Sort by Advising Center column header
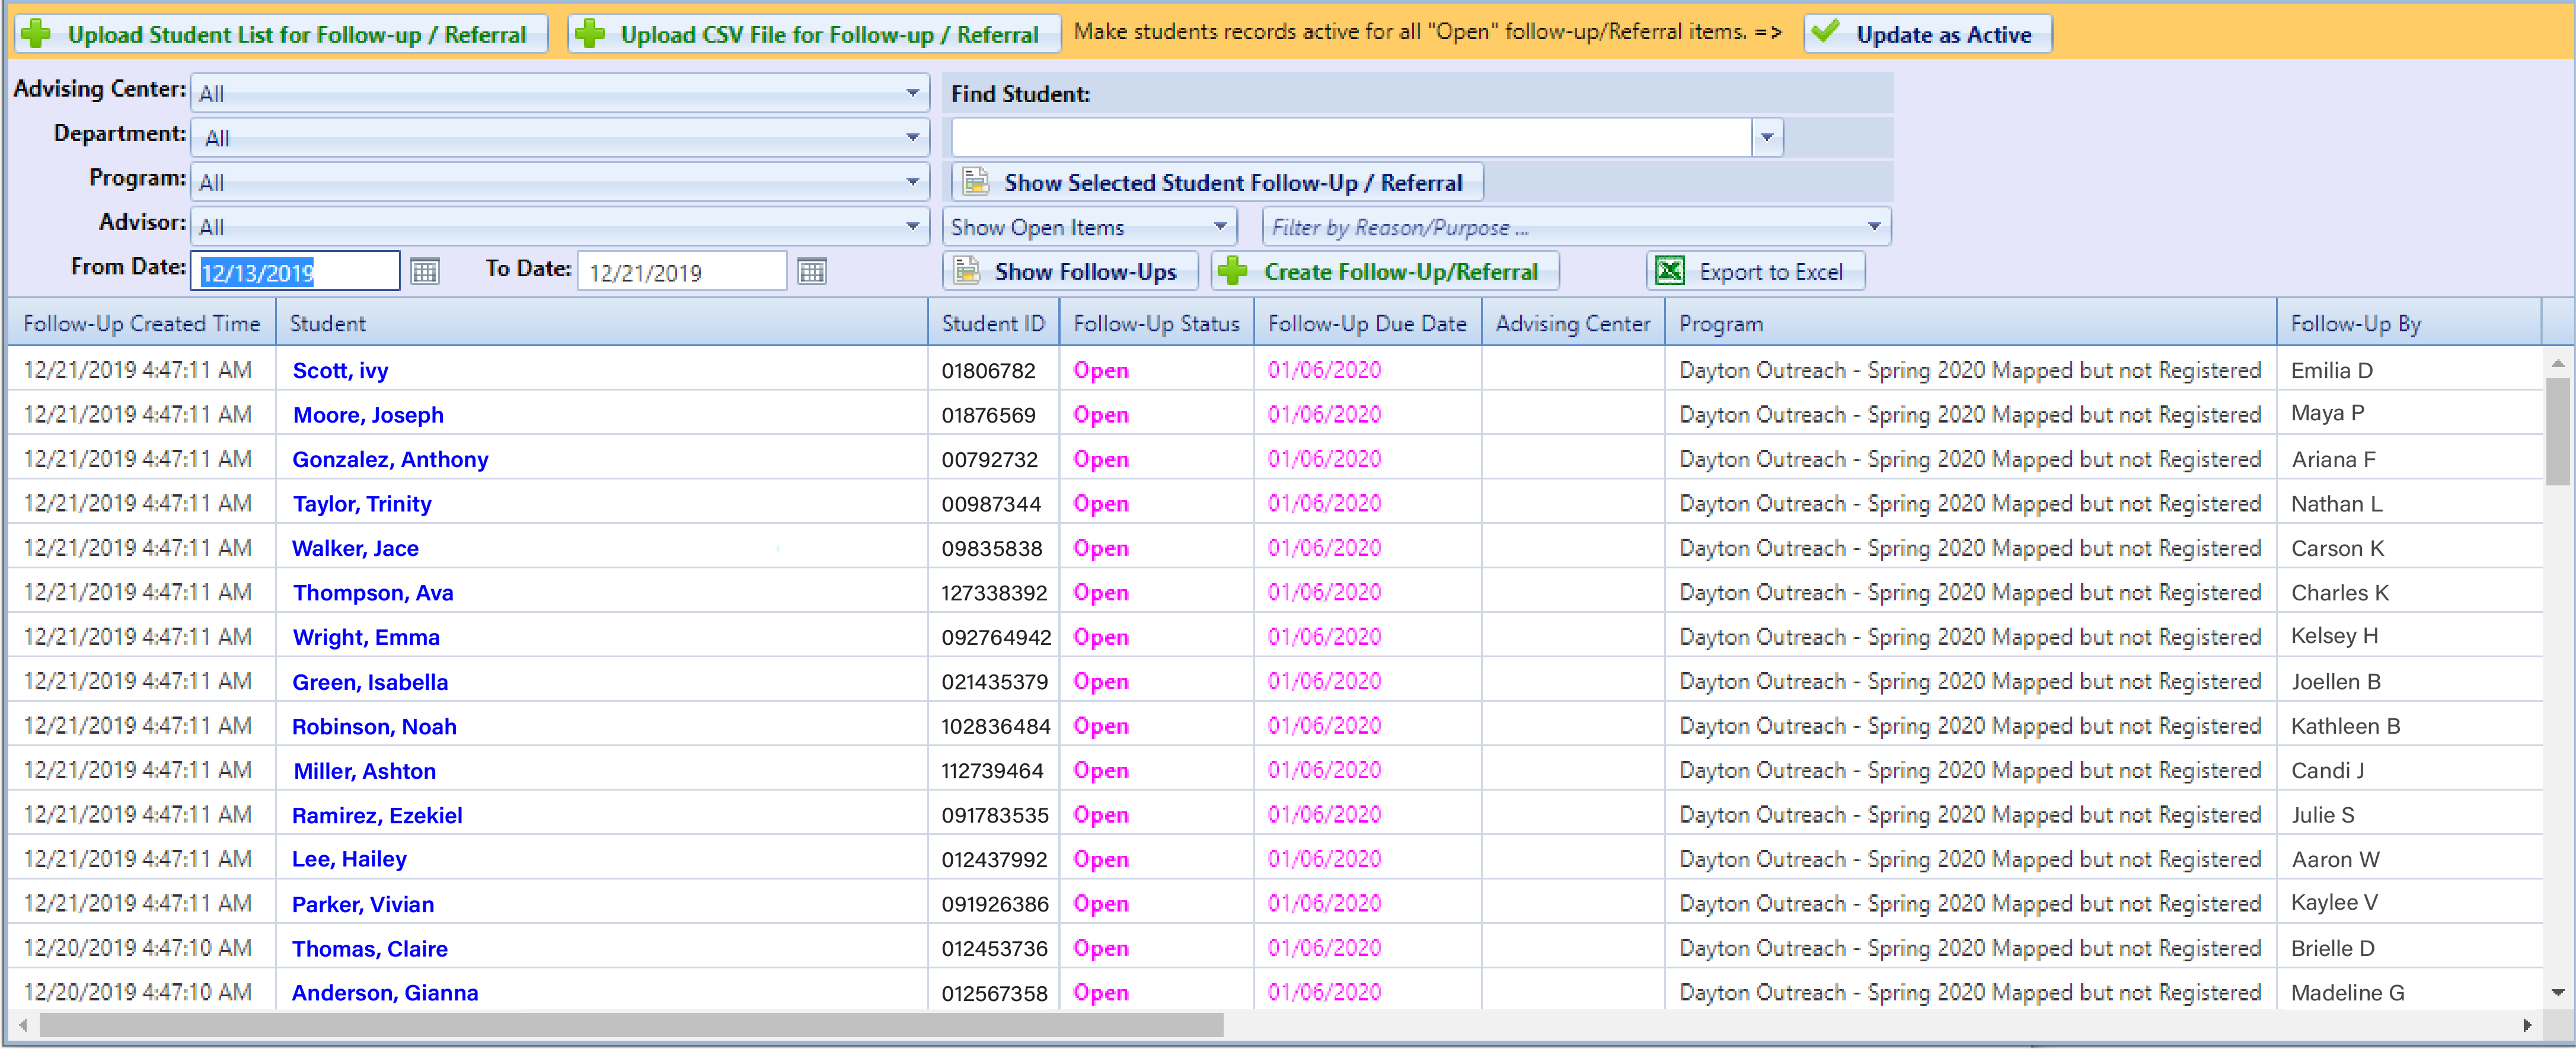 [1573, 323]
